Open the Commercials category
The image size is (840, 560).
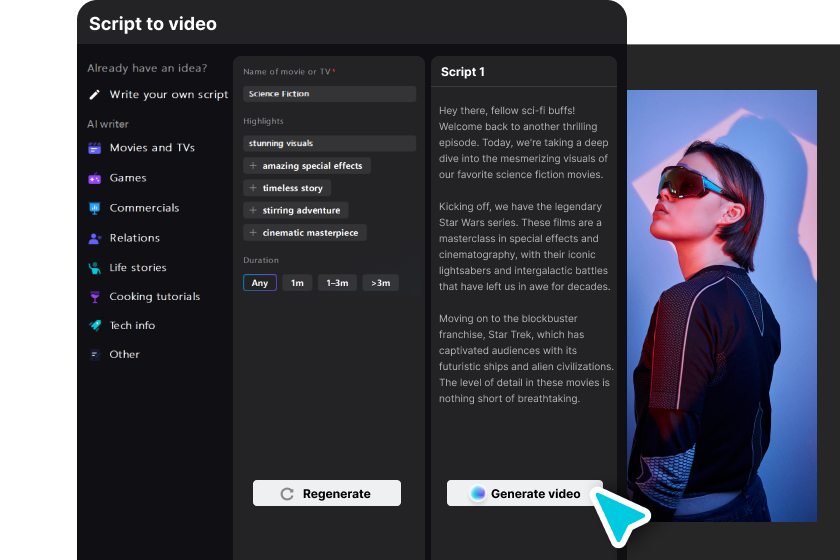click(134, 208)
